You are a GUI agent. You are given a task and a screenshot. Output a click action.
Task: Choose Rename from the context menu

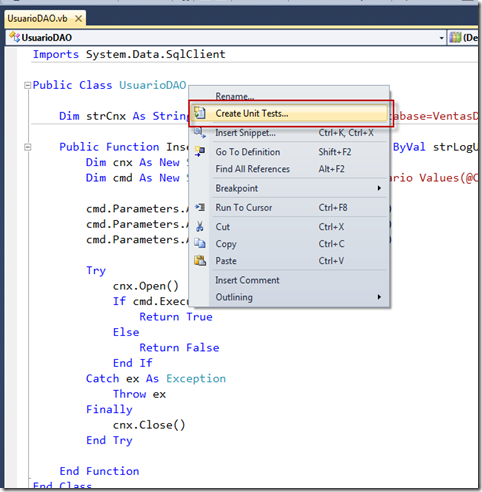235,96
